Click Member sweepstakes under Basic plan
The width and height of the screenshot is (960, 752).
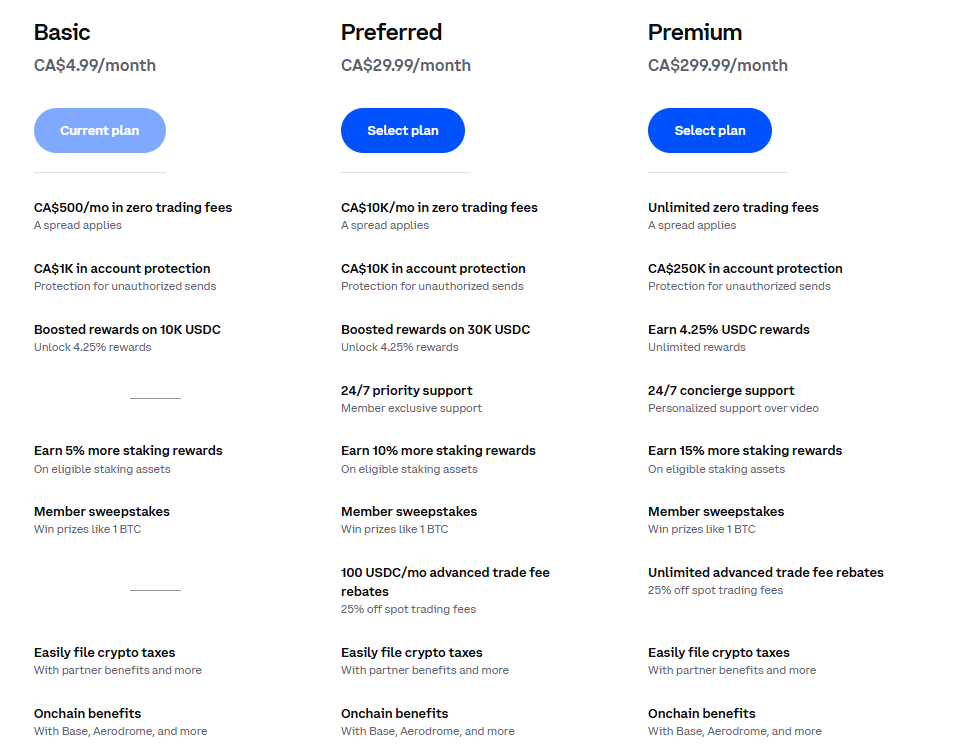[x=102, y=512]
